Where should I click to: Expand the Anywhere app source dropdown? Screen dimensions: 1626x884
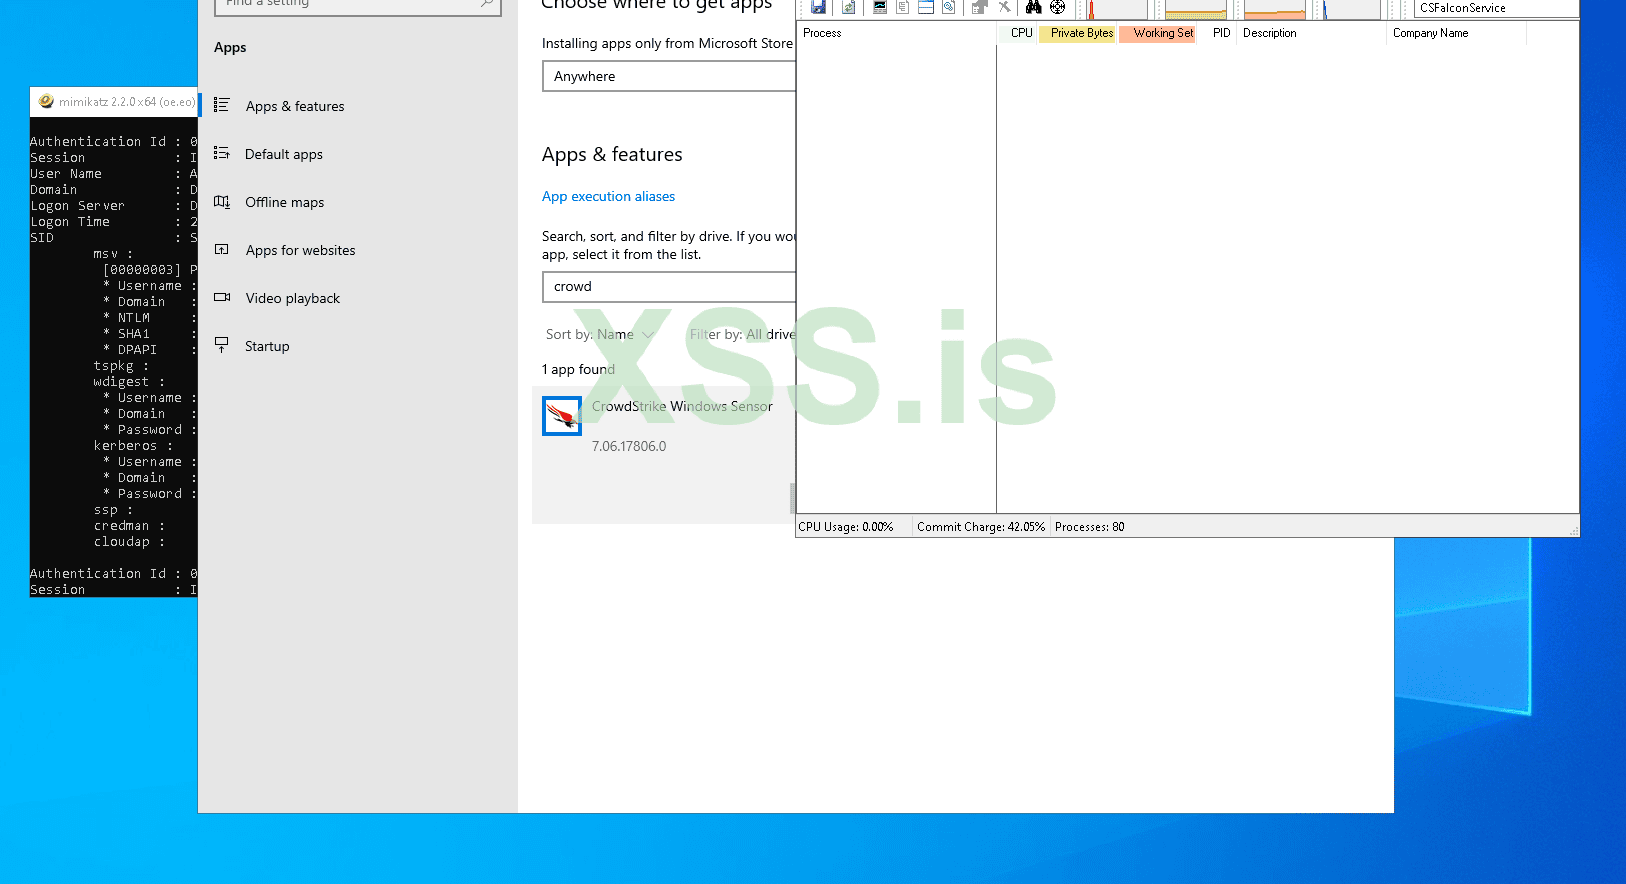[669, 76]
